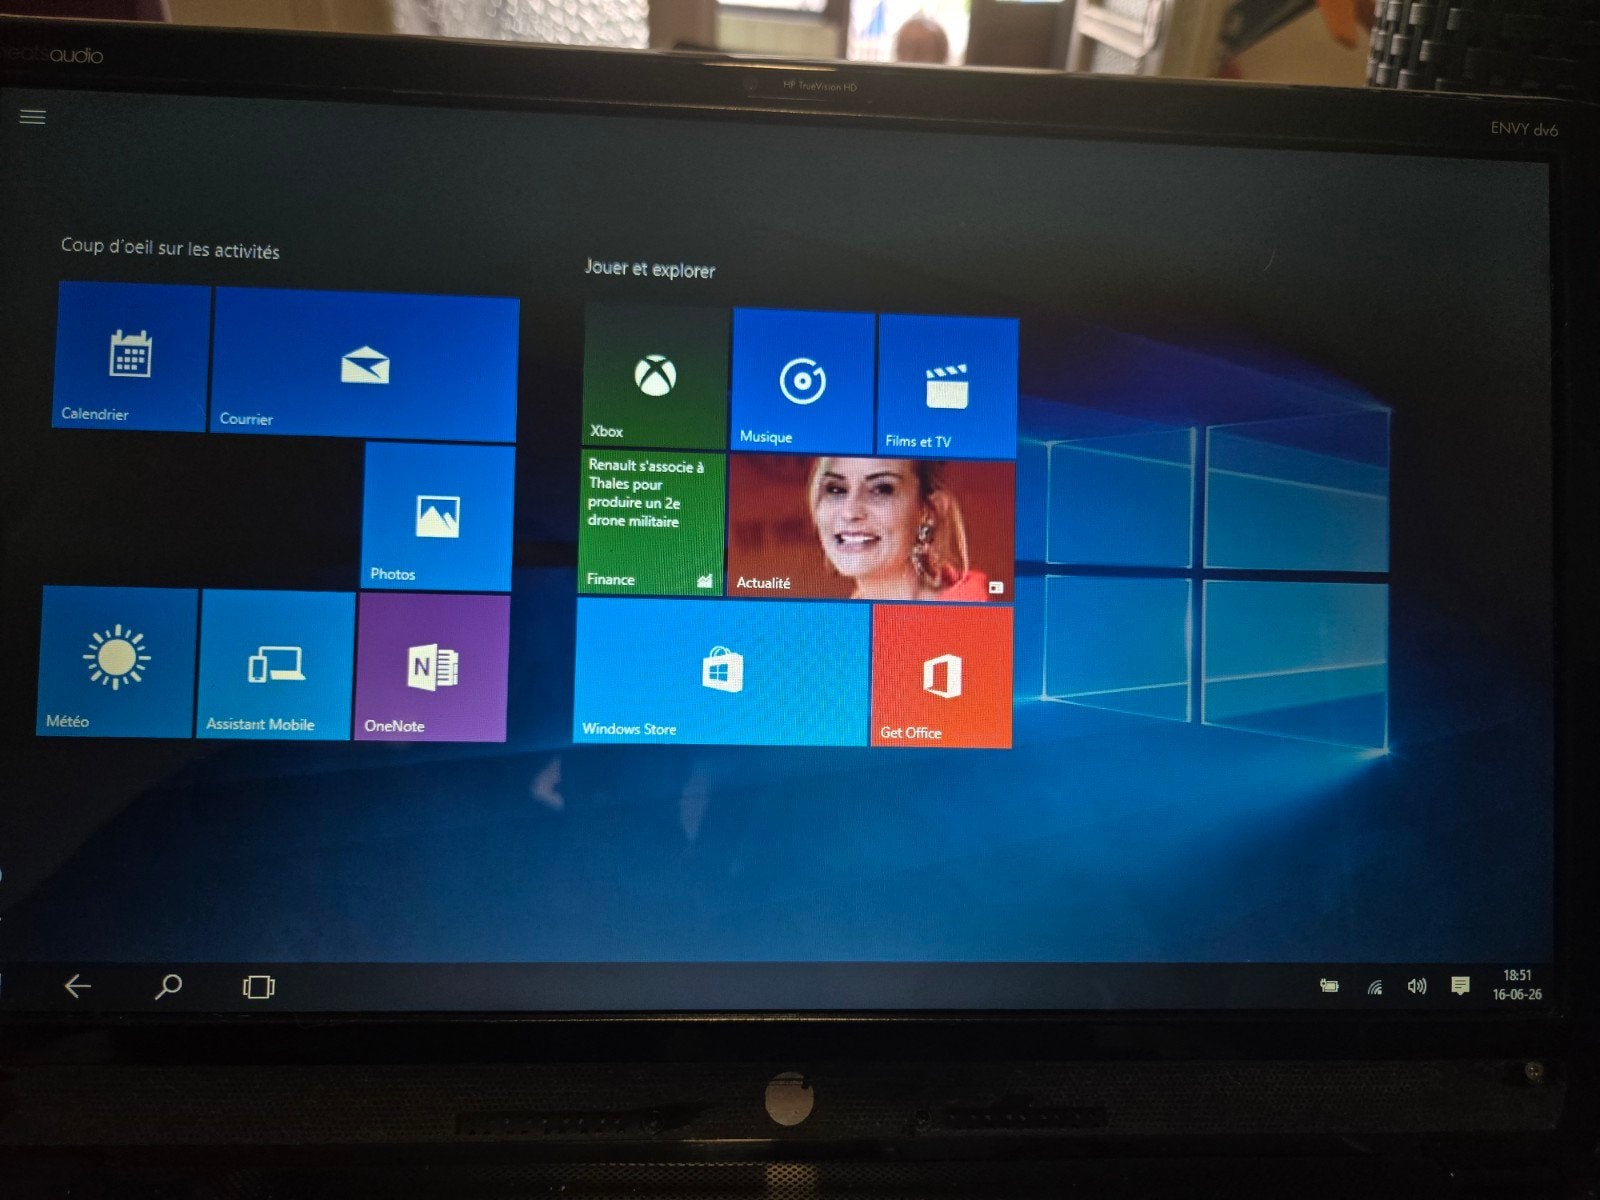Click the taskbar Back arrow
This screenshot has width=1600, height=1200.
pos(78,986)
